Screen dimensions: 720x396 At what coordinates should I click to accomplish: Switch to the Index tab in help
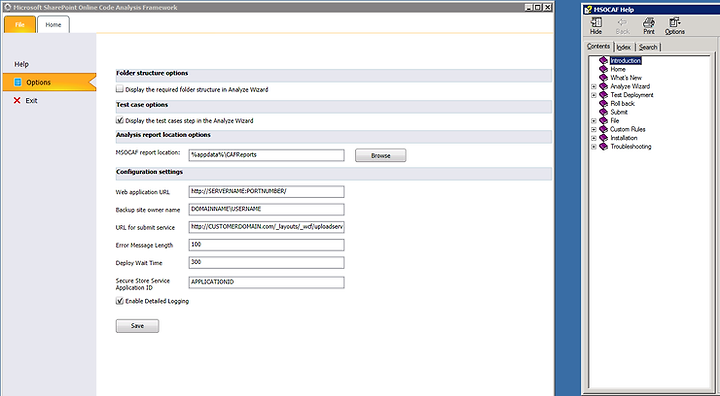624,47
